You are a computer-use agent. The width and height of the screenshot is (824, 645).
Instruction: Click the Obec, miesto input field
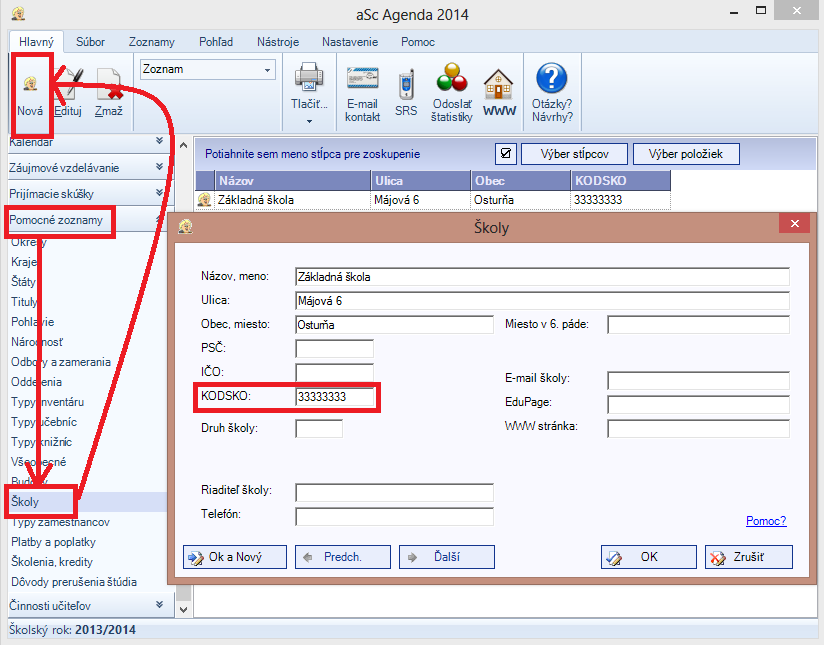pos(395,325)
